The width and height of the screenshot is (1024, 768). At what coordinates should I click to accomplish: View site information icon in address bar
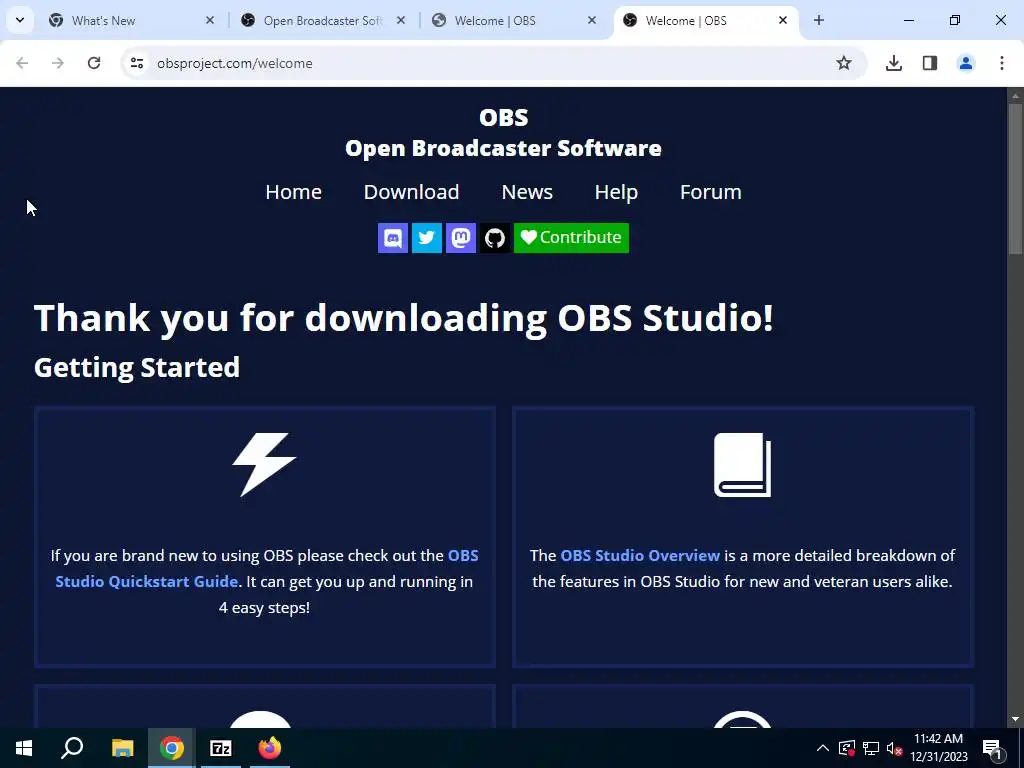(x=136, y=63)
